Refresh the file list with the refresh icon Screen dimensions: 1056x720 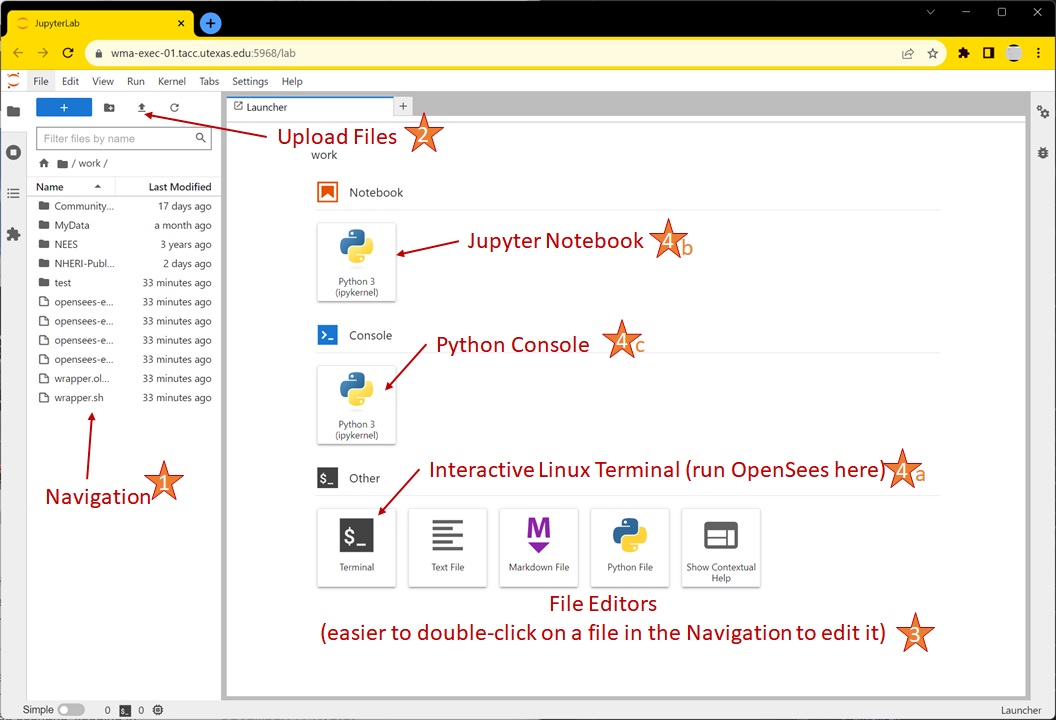[174, 107]
